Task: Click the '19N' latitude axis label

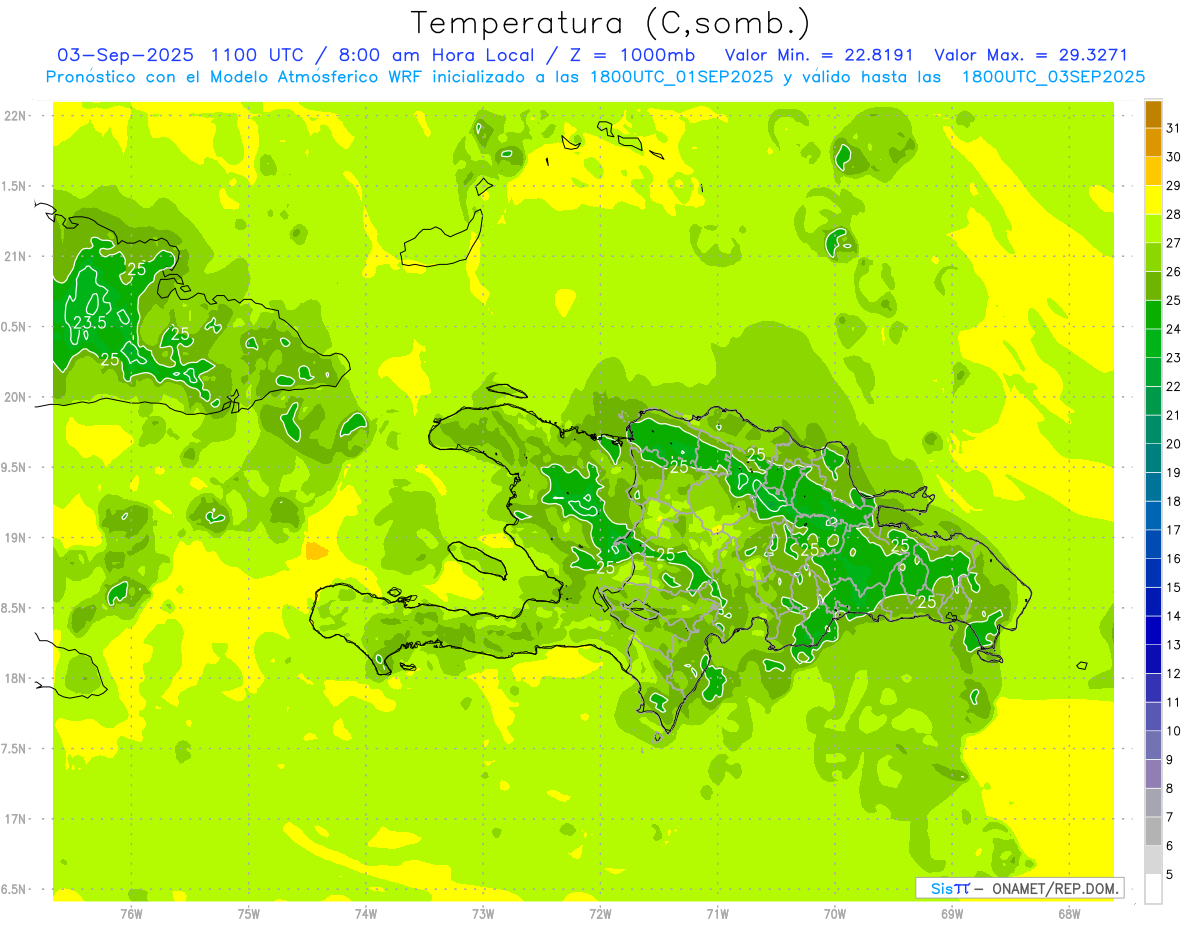Action: pyautogui.click(x=14, y=538)
